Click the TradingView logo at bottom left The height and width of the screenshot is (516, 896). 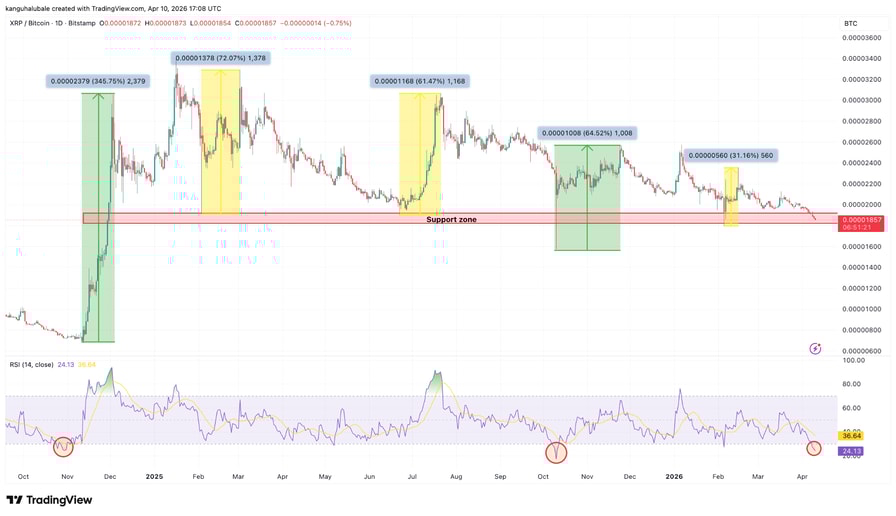(x=49, y=500)
